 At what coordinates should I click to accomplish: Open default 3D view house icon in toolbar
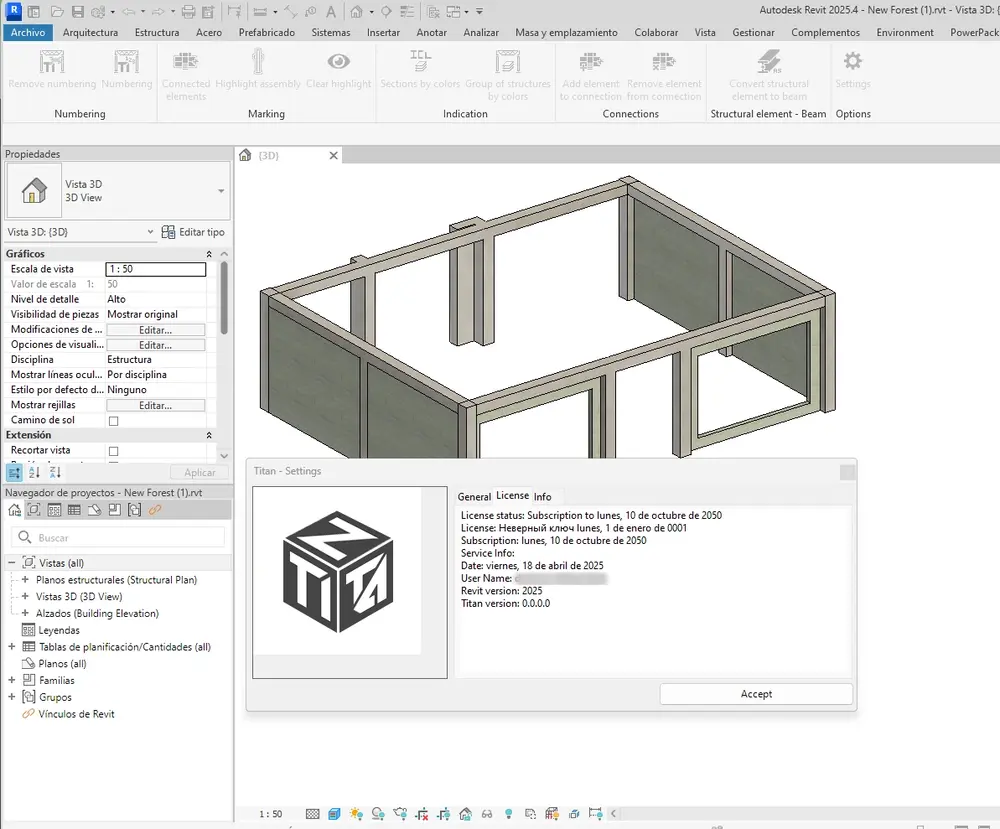357,11
